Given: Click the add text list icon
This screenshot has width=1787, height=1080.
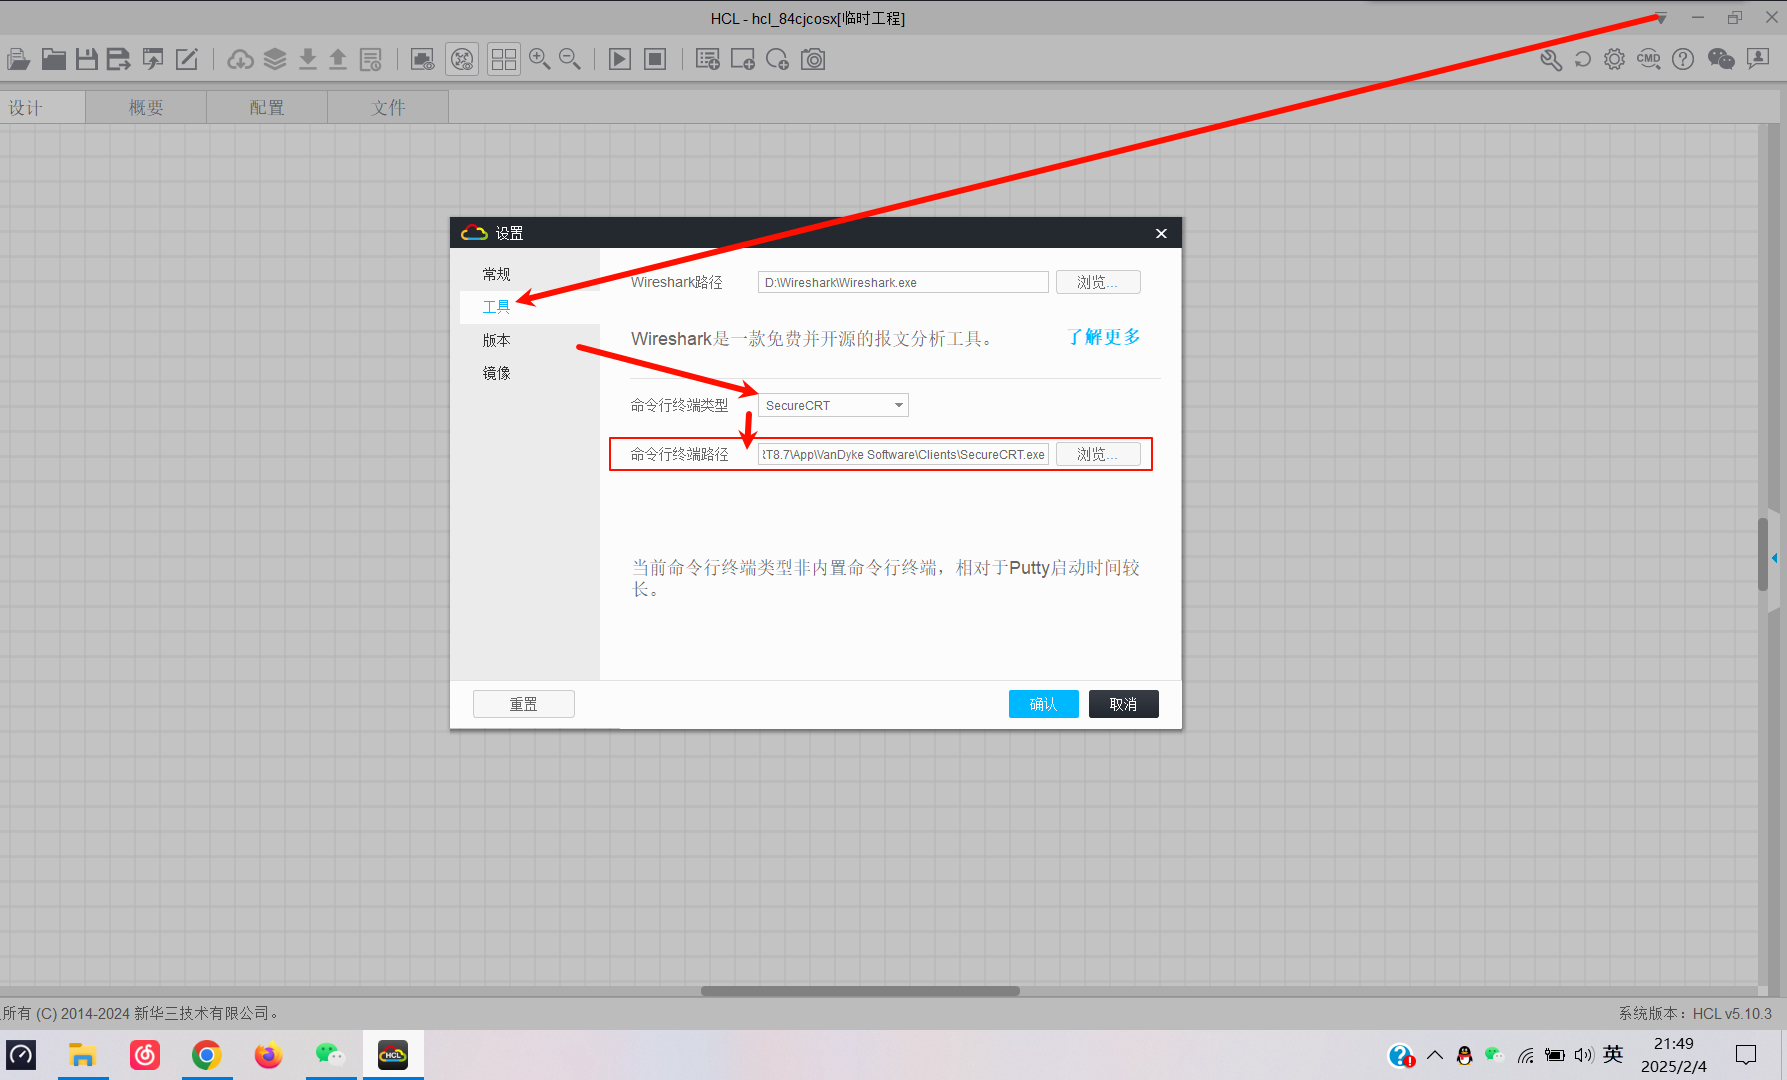Looking at the screenshot, I should [x=708, y=59].
